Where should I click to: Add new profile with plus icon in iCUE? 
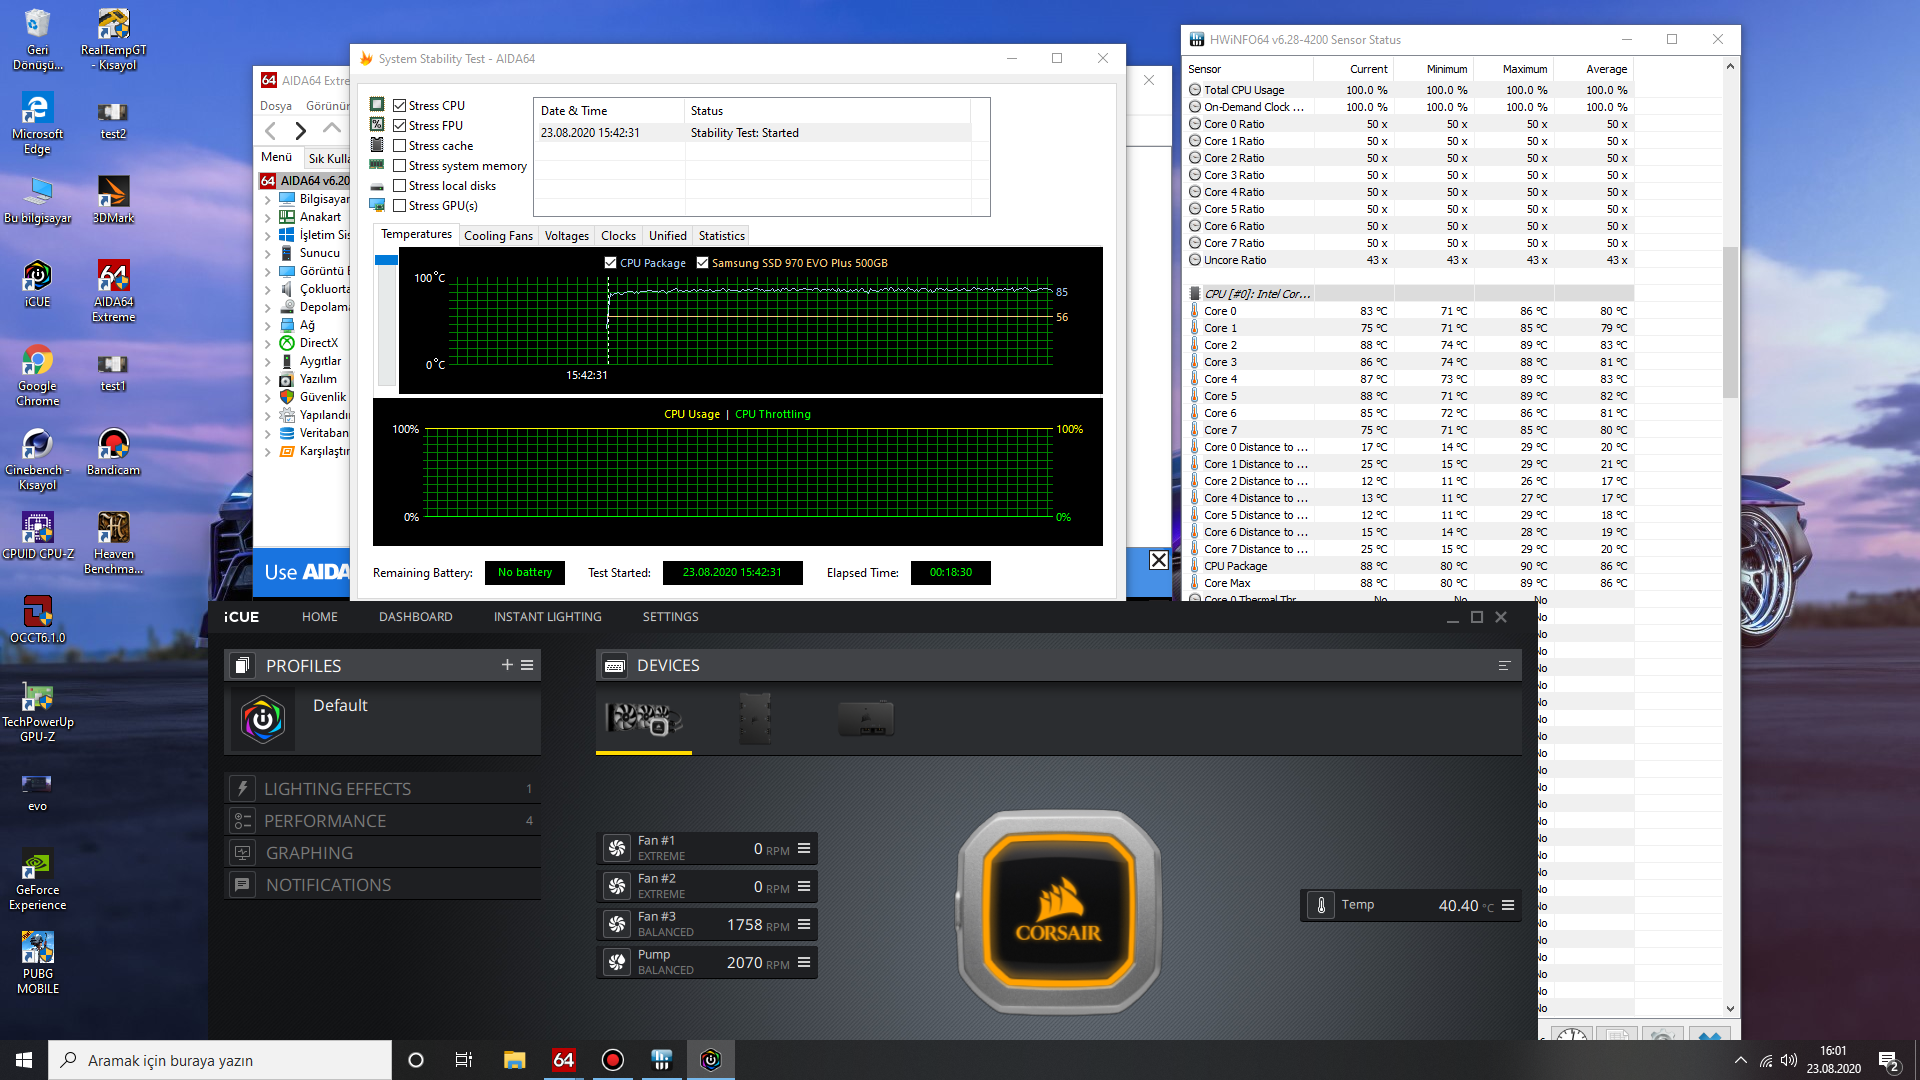507,665
